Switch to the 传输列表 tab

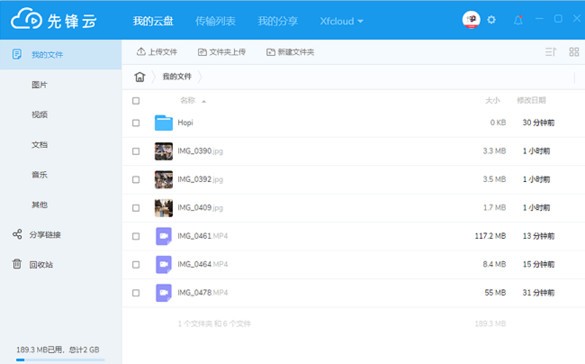tap(215, 21)
